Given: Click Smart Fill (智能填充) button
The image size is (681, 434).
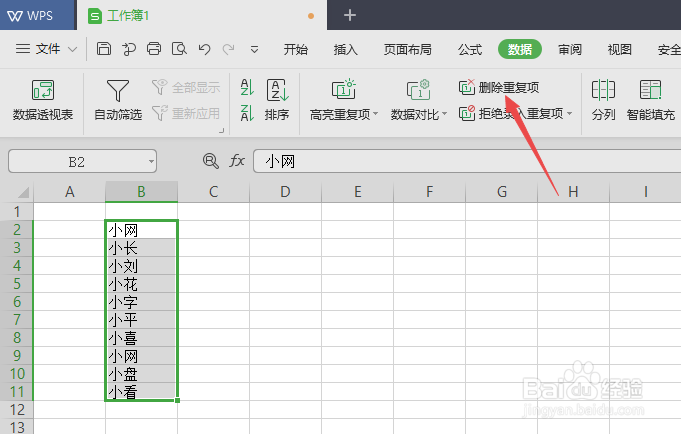Looking at the screenshot, I should [x=651, y=100].
